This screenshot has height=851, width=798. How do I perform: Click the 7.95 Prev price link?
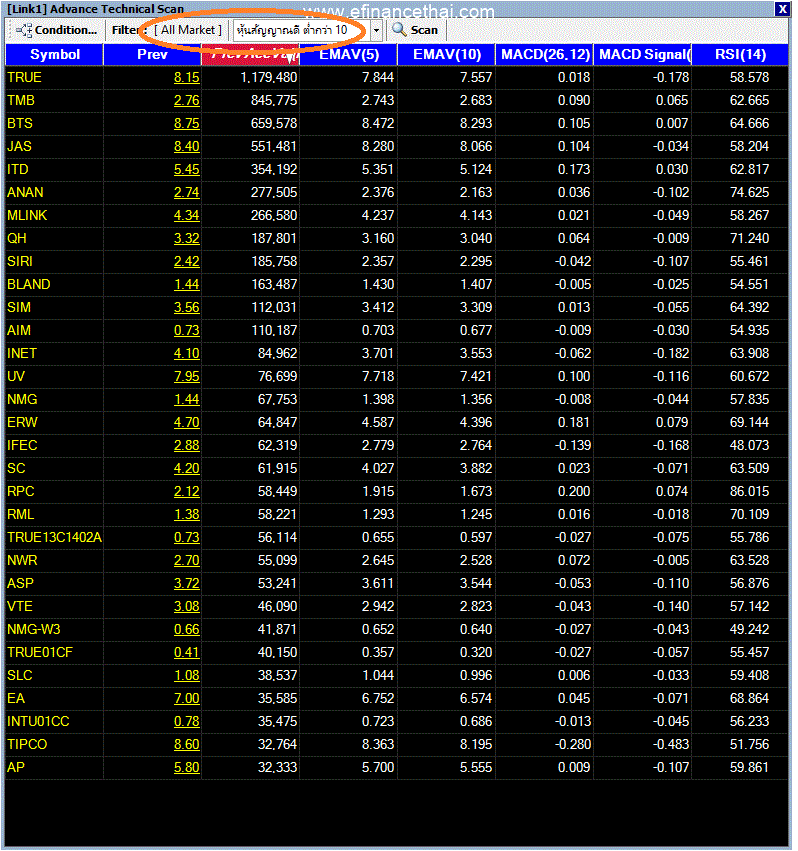pos(187,376)
